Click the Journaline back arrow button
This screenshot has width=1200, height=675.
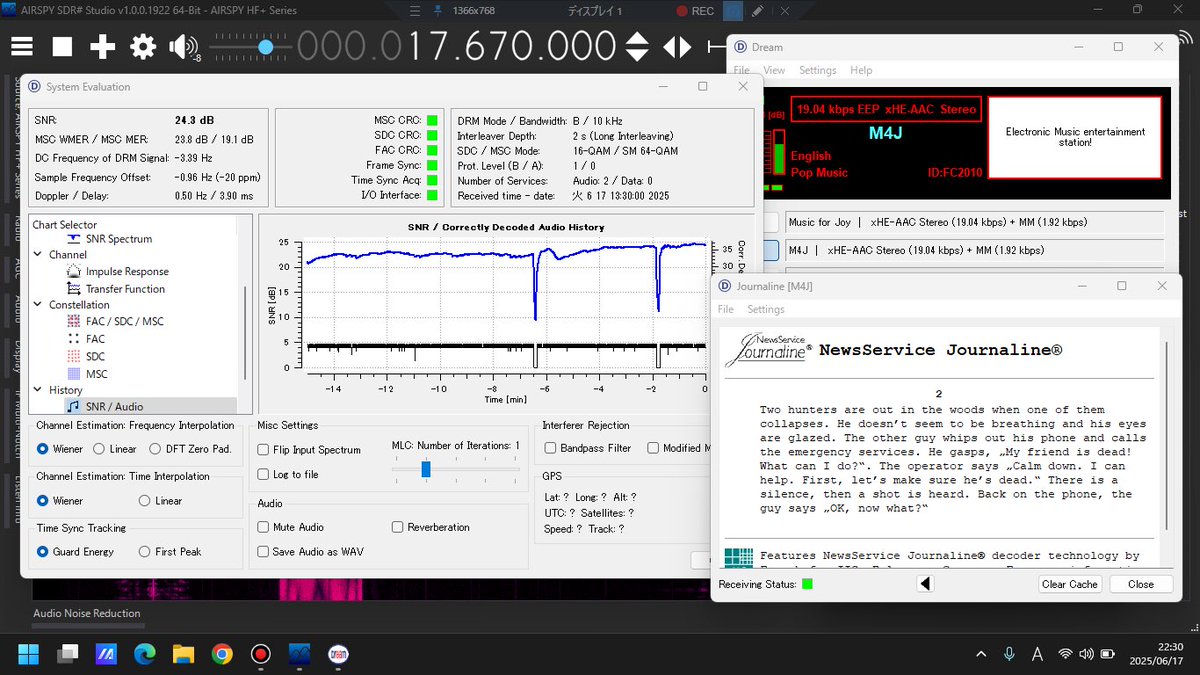point(925,584)
